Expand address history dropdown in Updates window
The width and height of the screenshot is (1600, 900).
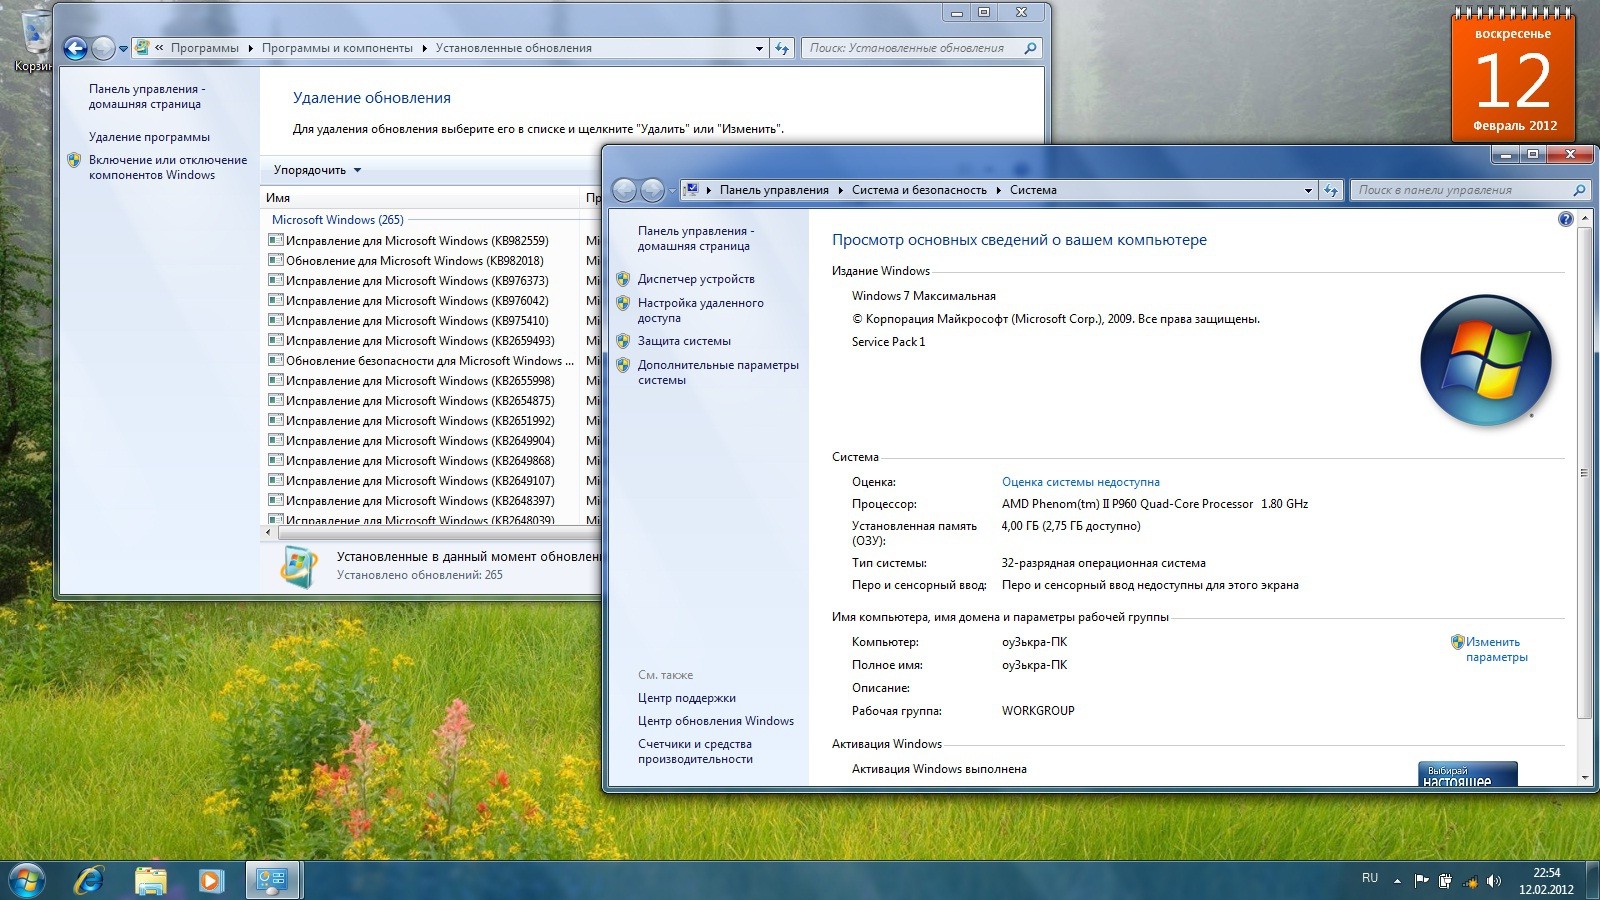click(760, 48)
